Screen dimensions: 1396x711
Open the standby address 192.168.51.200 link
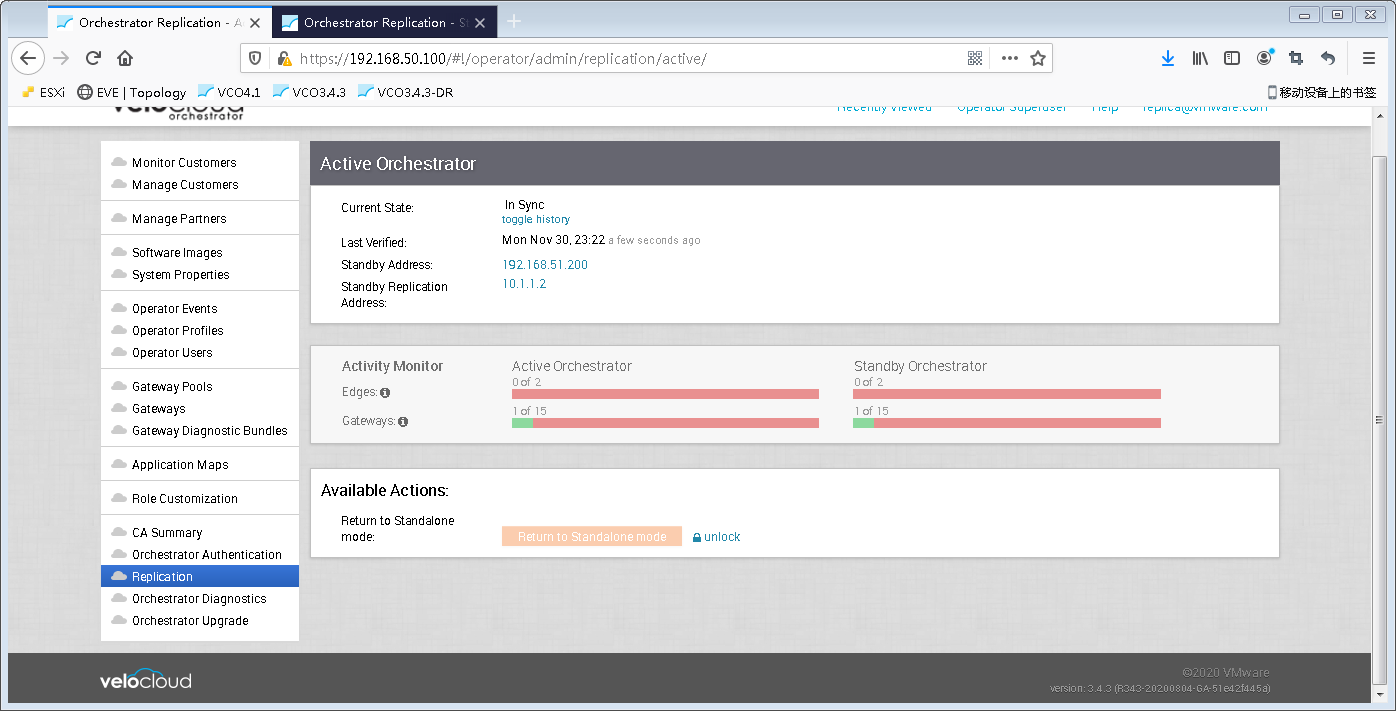pyautogui.click(x=545, y=265)
